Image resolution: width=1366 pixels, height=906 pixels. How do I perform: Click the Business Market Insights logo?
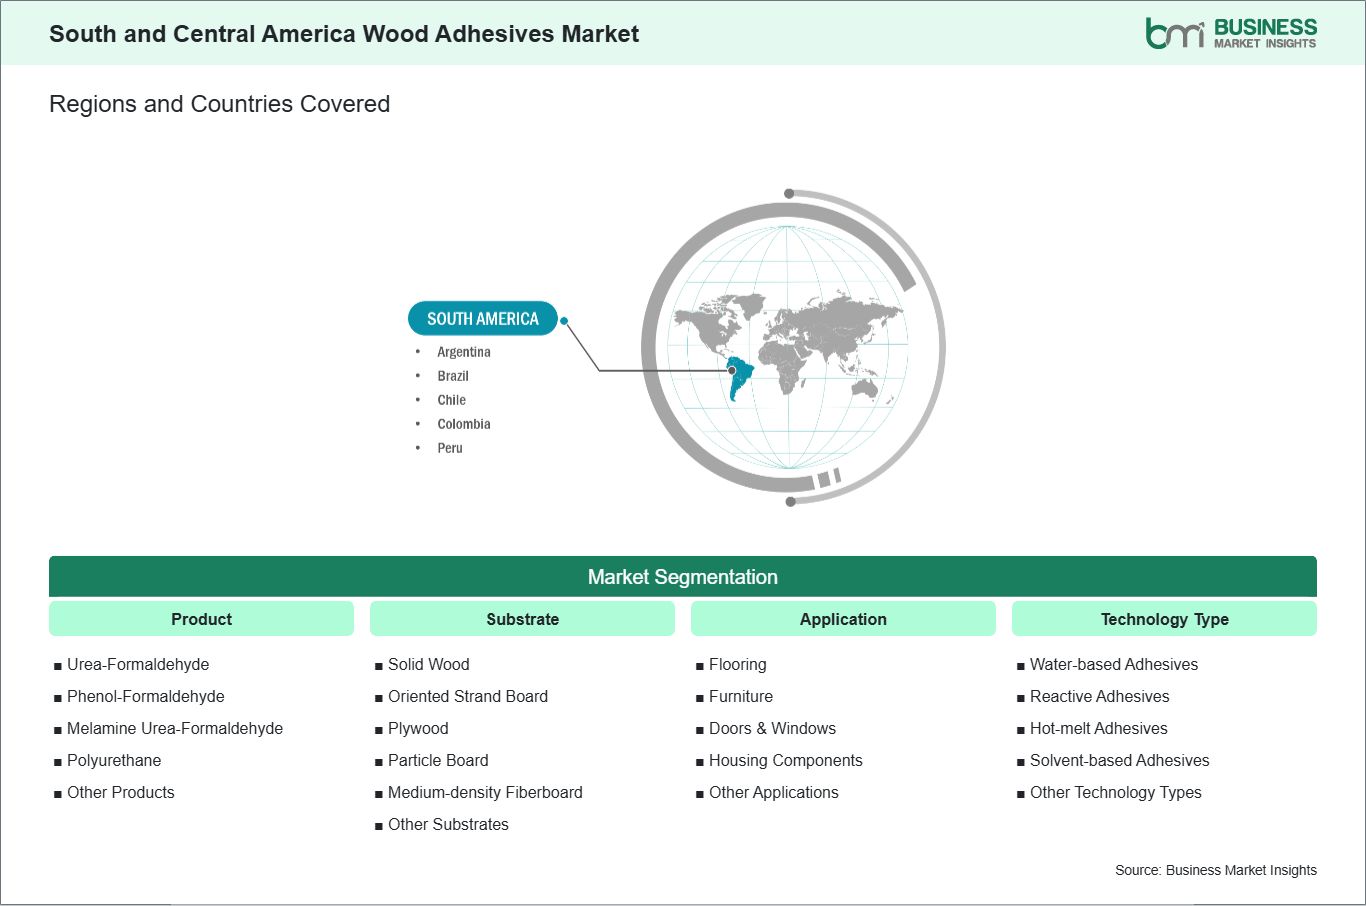coord(1231,33)
